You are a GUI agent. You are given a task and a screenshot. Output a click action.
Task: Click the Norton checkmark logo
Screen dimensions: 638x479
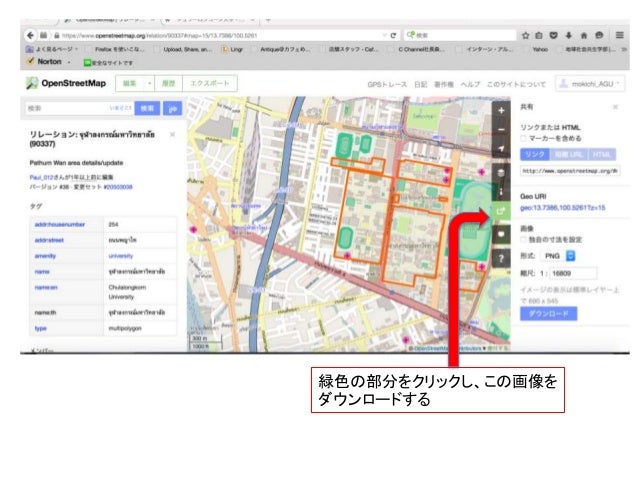(x=31, y=61)
